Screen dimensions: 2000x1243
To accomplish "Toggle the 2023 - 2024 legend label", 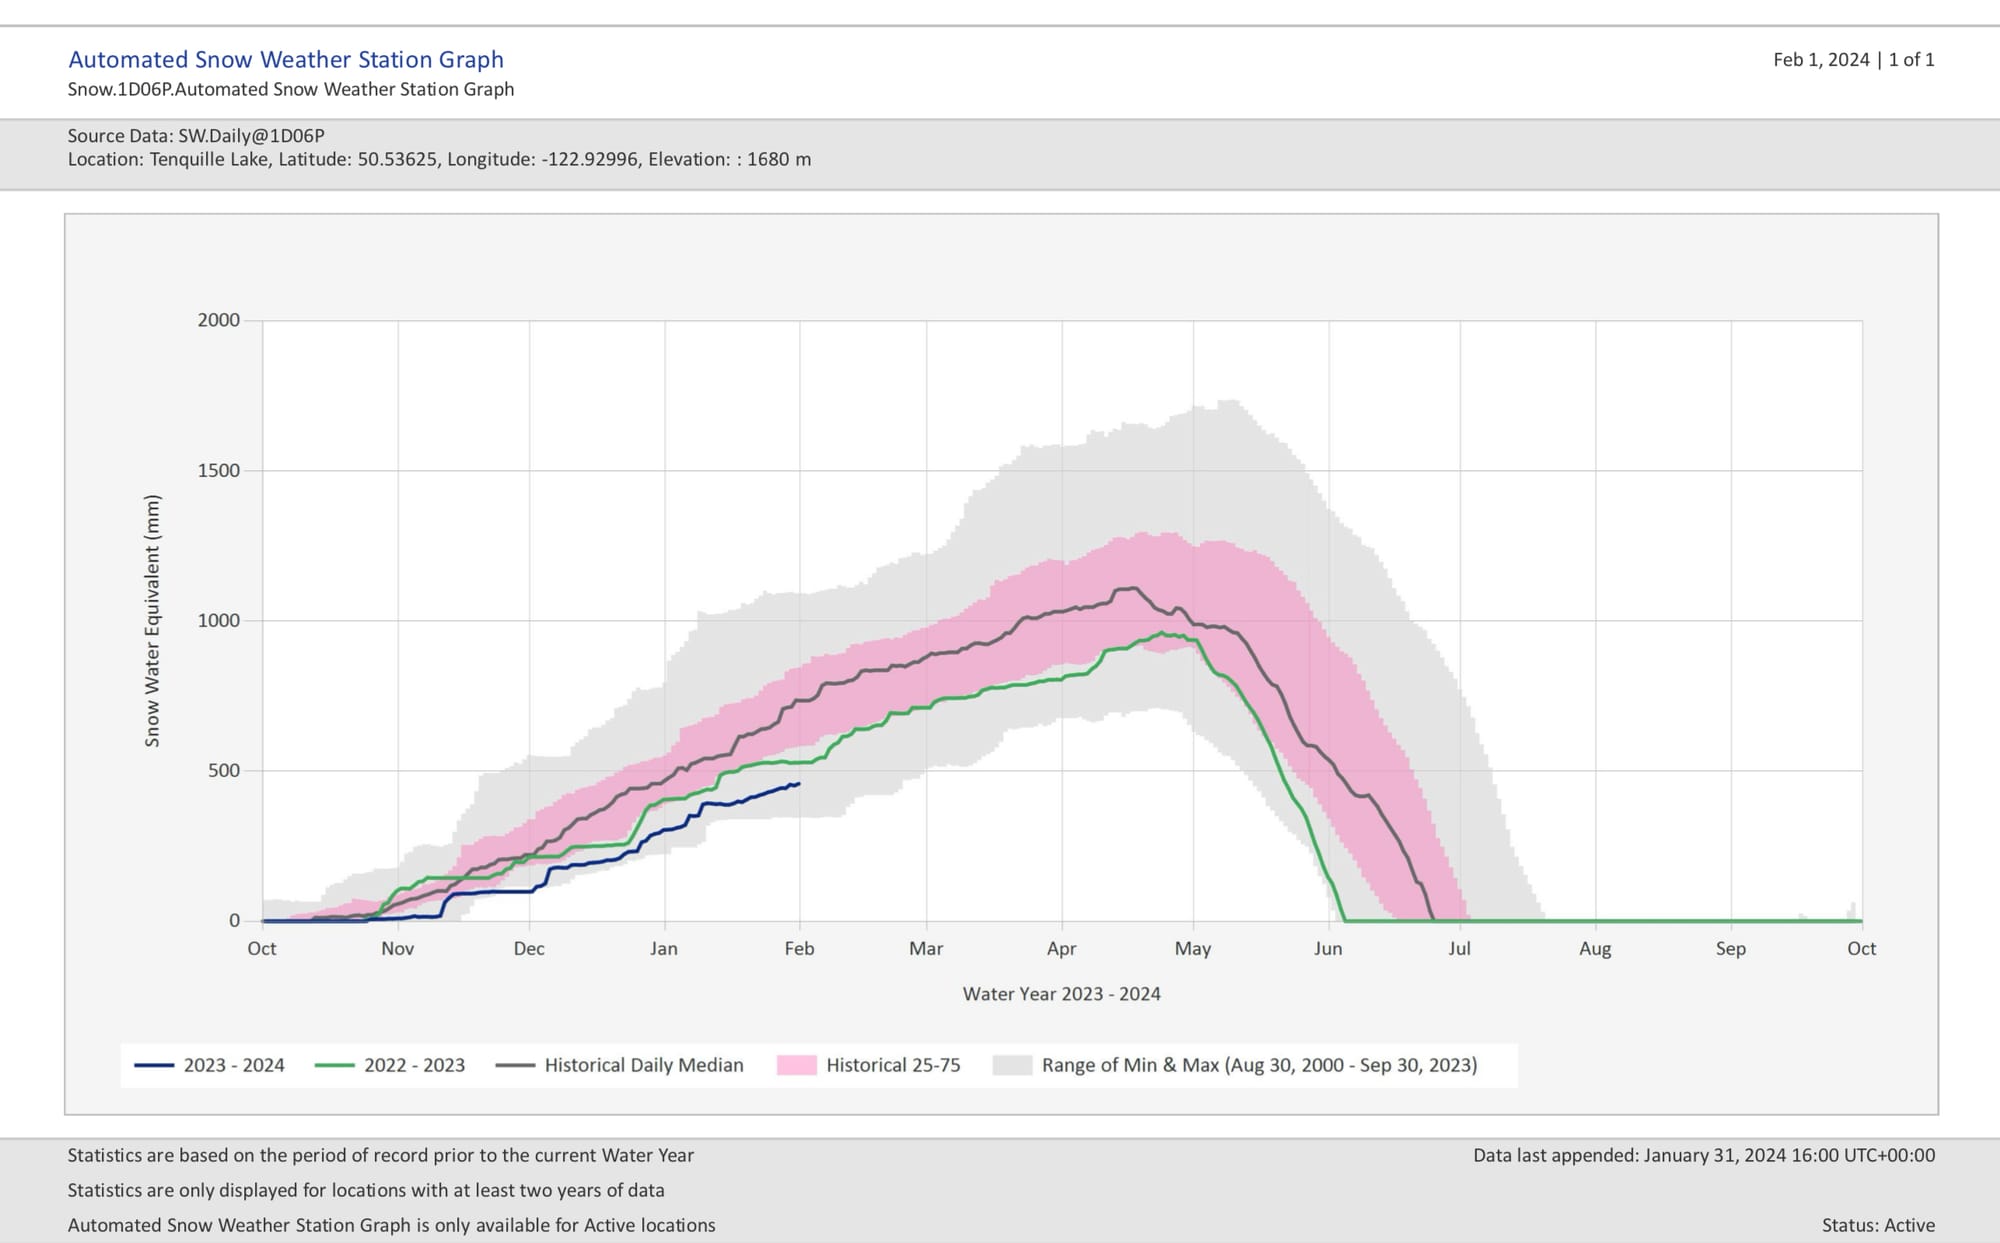I will point(234,1066).
